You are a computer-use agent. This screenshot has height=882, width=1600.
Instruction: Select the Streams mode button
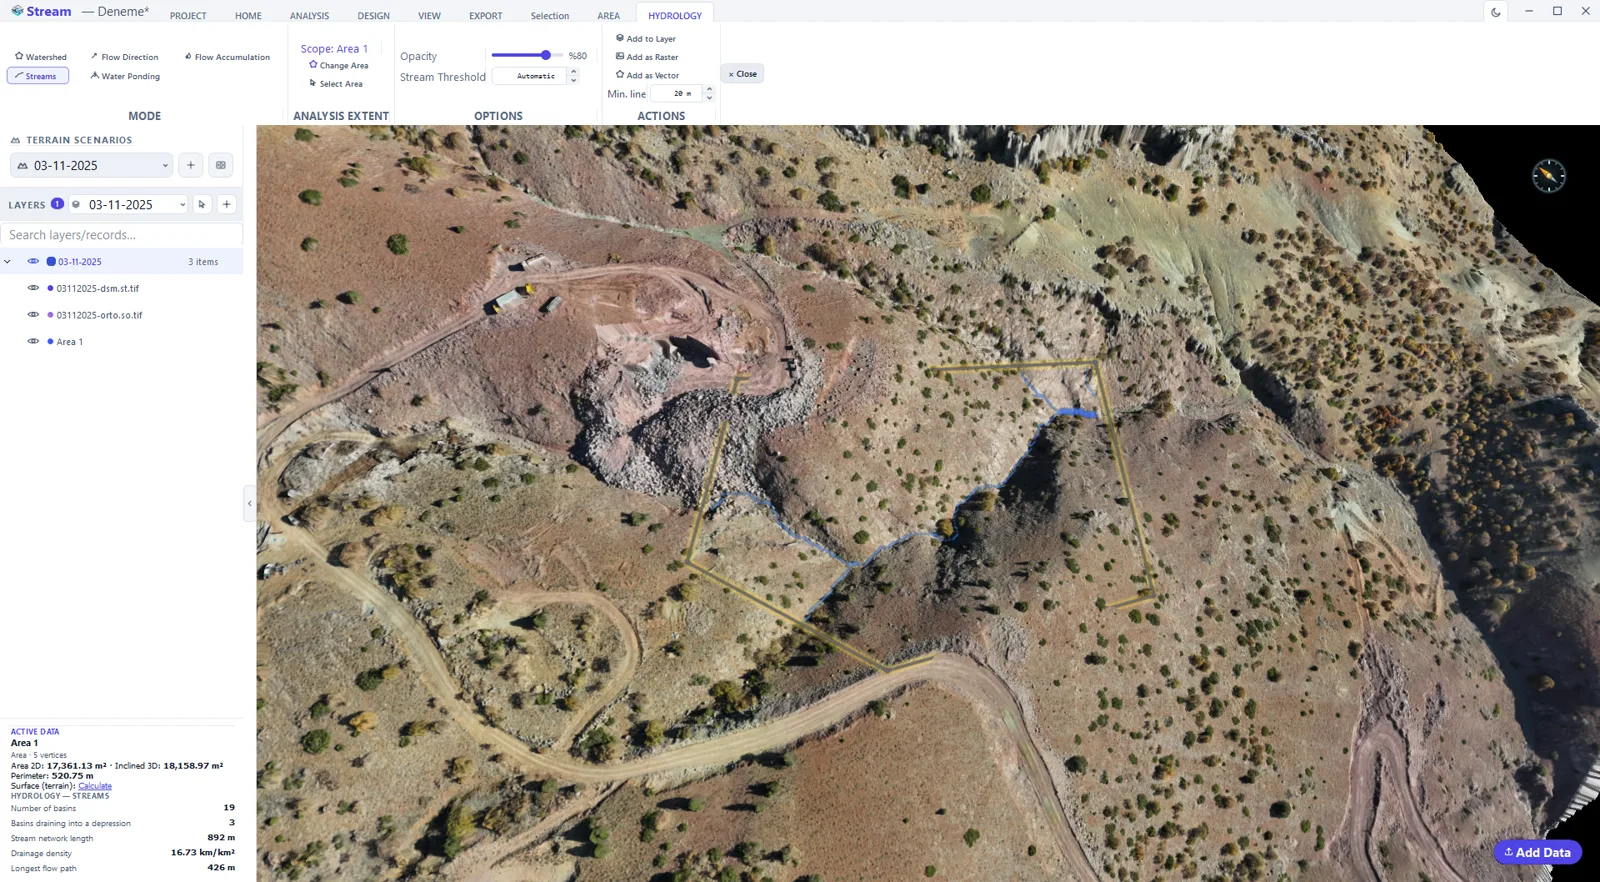(37, 76)
